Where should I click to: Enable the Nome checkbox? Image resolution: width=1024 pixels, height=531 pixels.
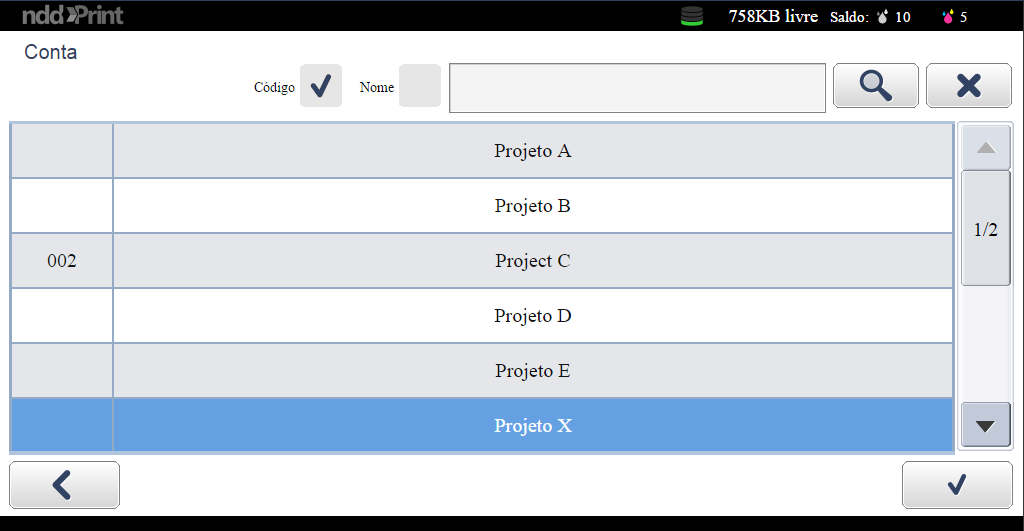click(x=419, y=86)
